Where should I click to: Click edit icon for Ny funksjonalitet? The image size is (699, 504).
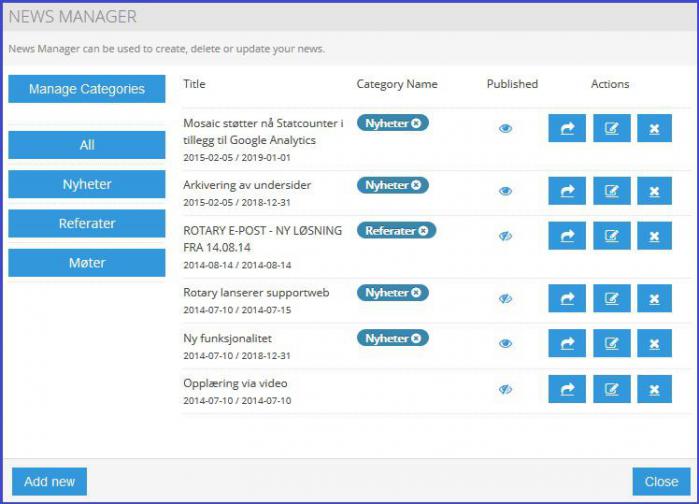coord(611,344)
